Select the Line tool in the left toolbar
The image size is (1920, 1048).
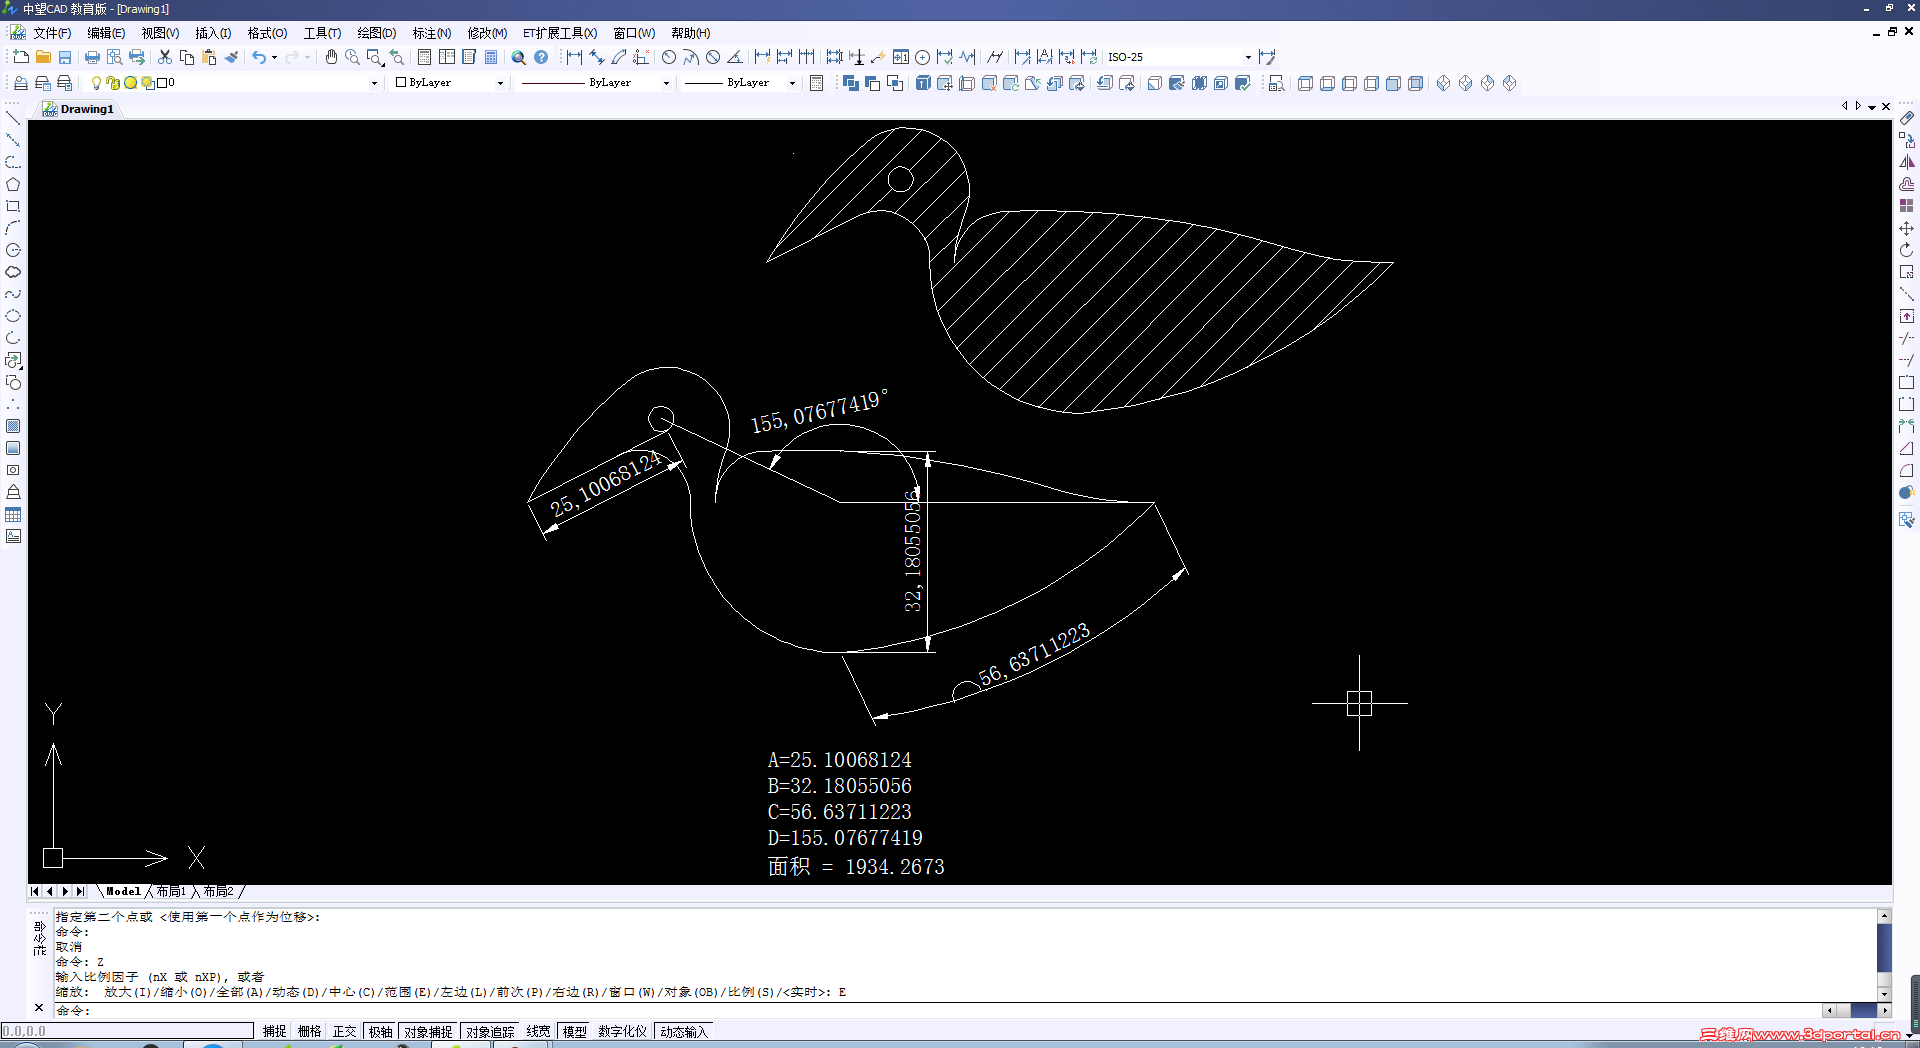13,118
